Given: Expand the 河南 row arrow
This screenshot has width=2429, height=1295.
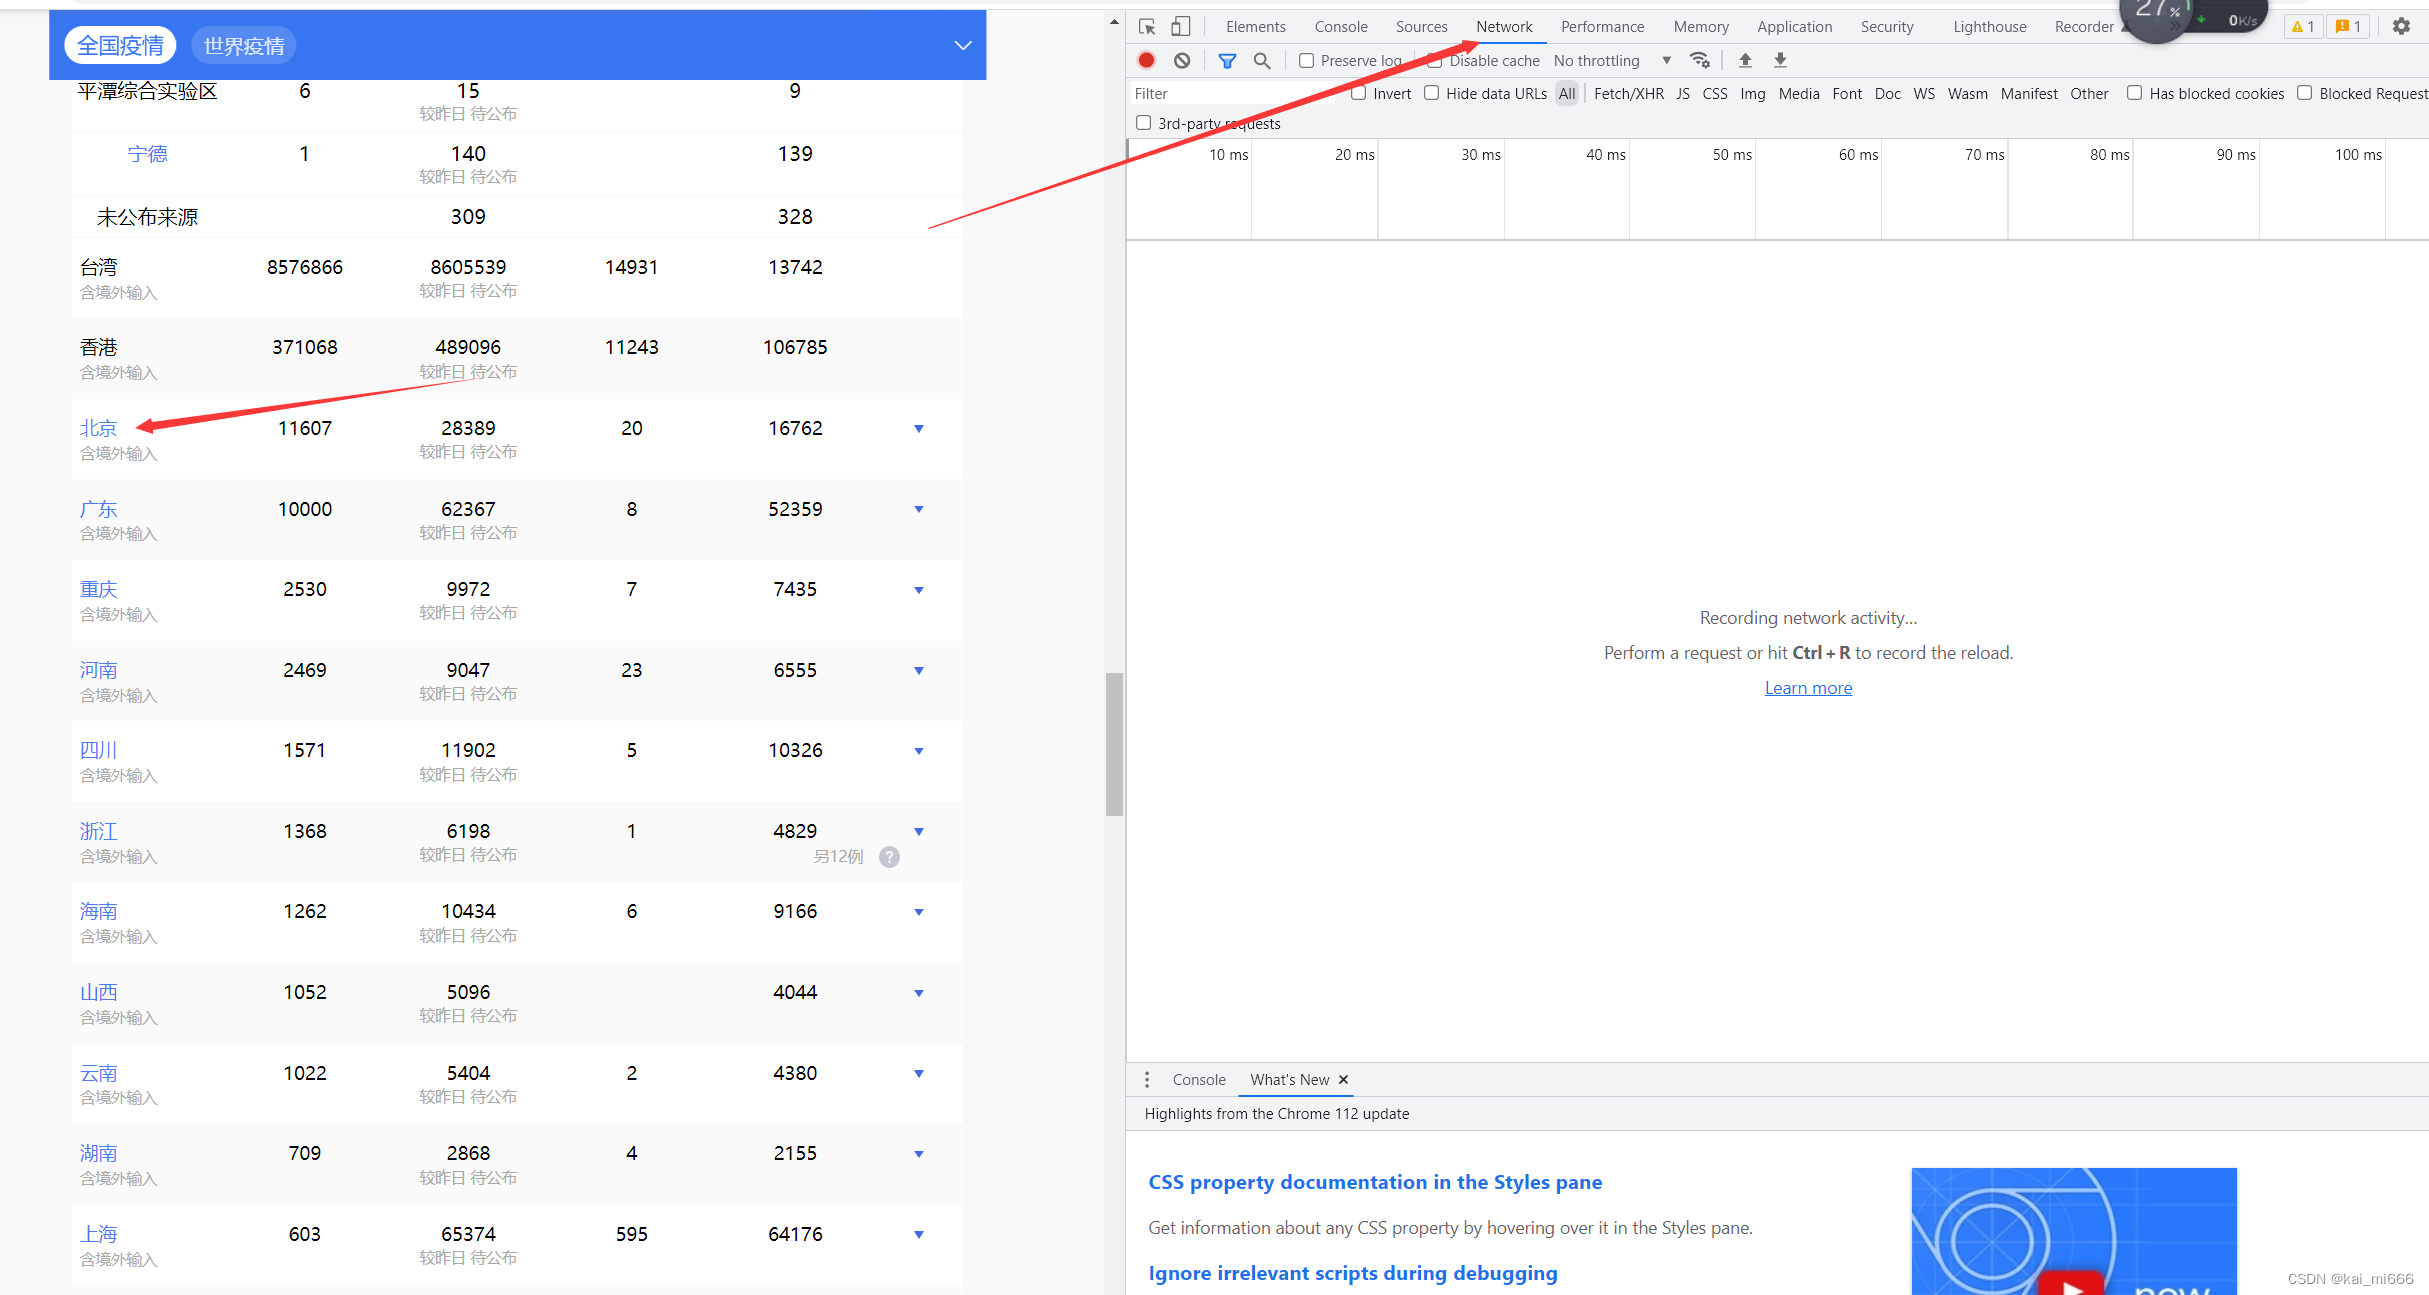Looking at the screenshot, I should [919, 671].
